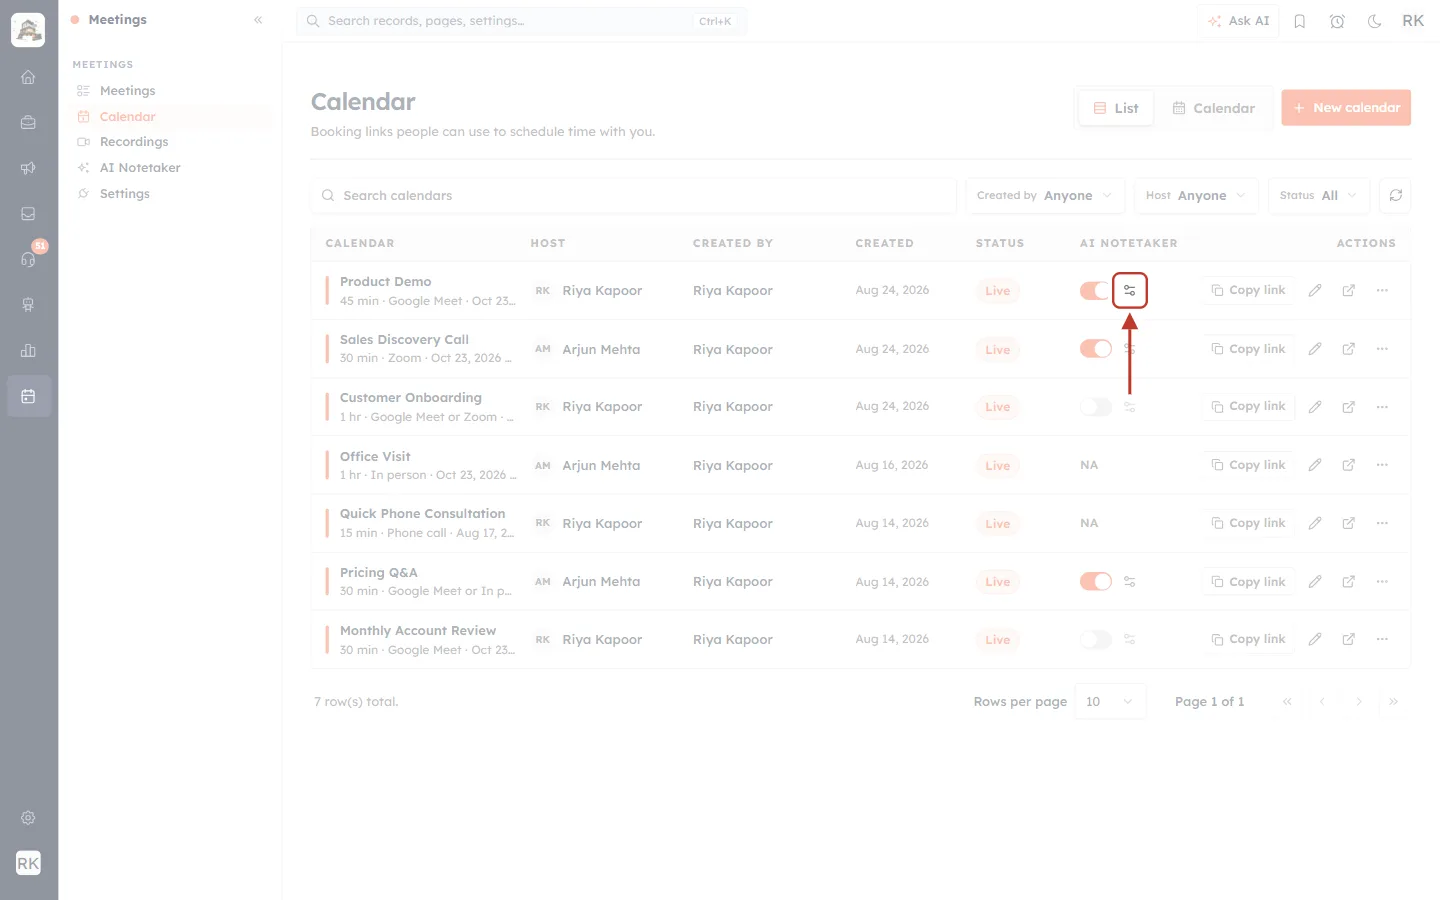Create a new calendar
Viewport: 1440px width, 900px height.
1346,108
